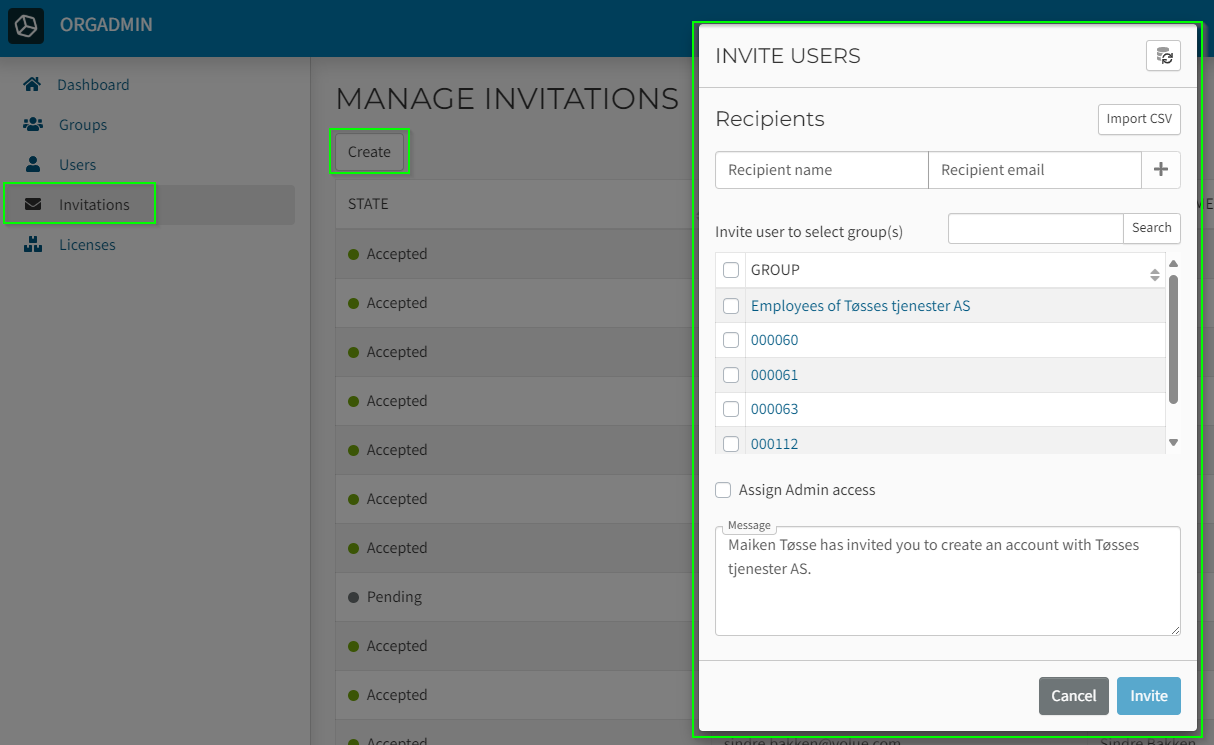Screen dimensions: 1214x745
Task: Click the Invitations envelope icon
Action: point(33,205)
